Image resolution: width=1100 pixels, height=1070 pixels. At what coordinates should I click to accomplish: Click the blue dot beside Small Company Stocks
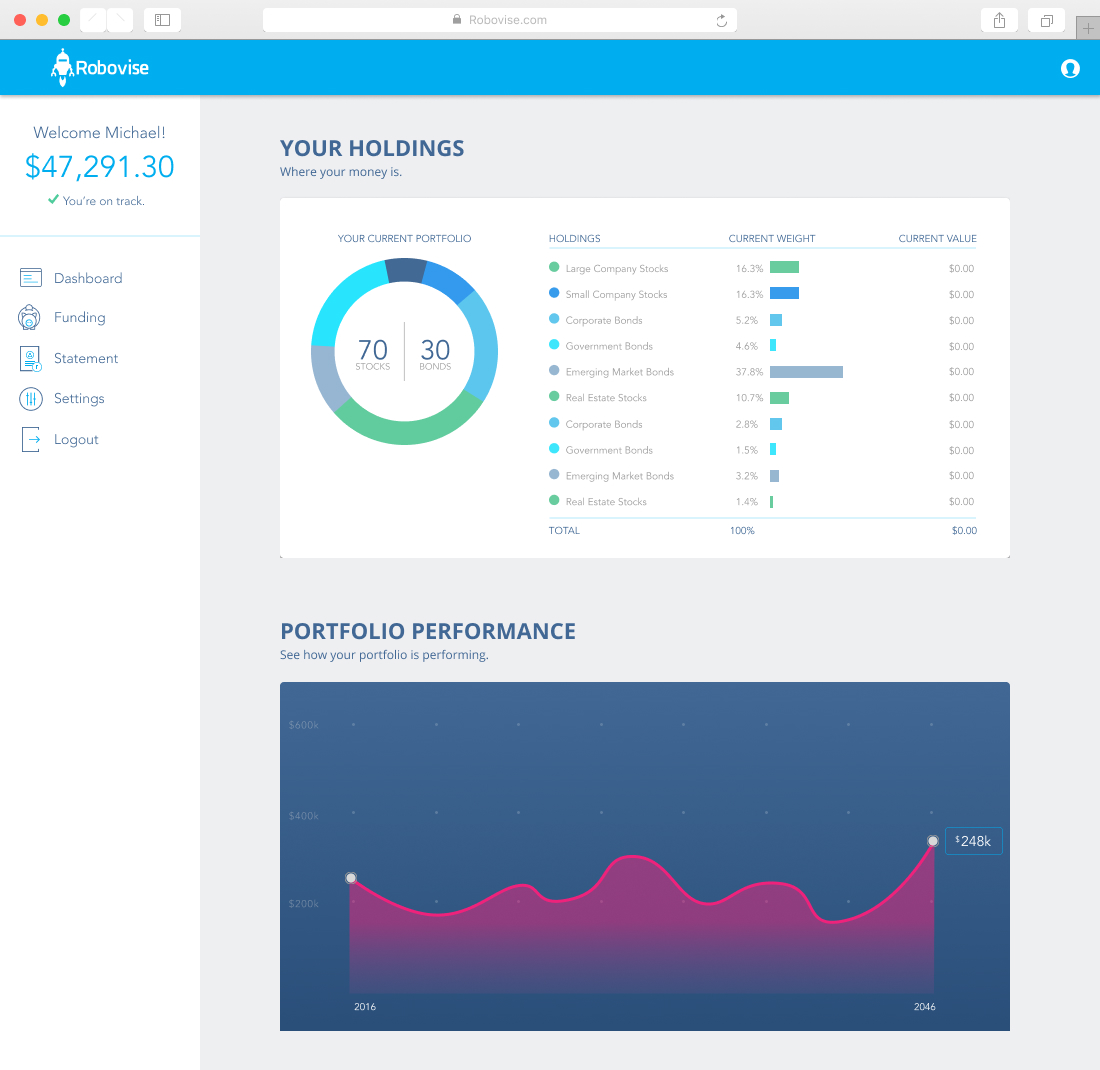[x=554, y=293]
